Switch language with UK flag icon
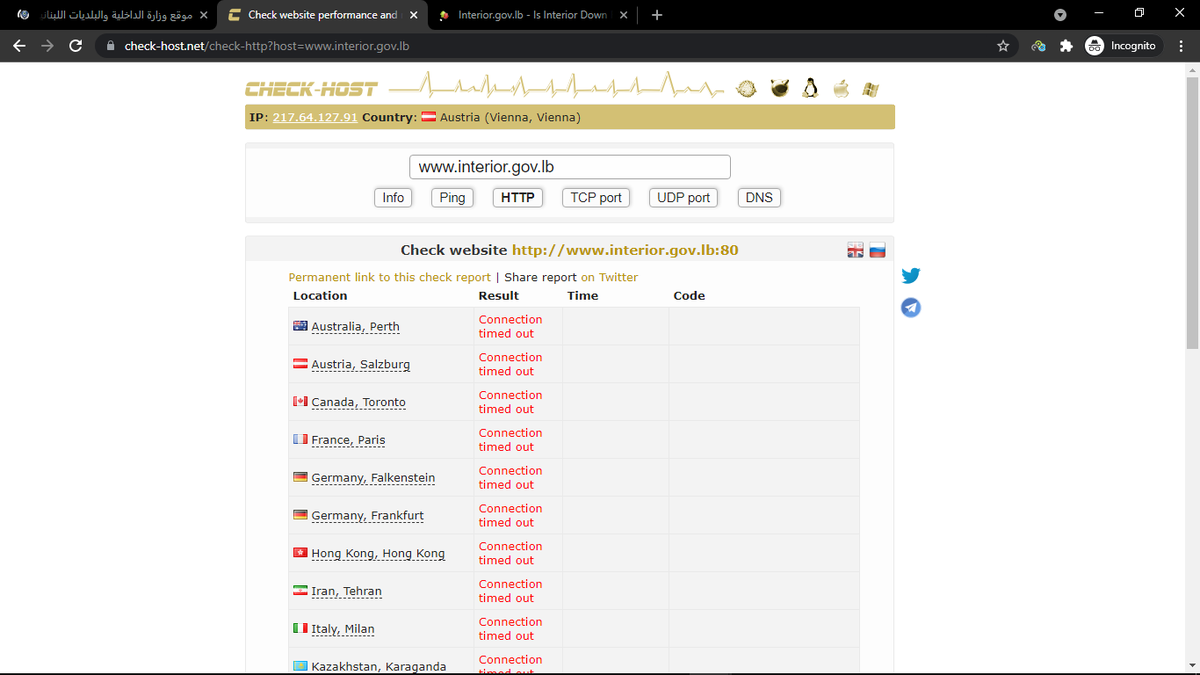 (856, 250)
